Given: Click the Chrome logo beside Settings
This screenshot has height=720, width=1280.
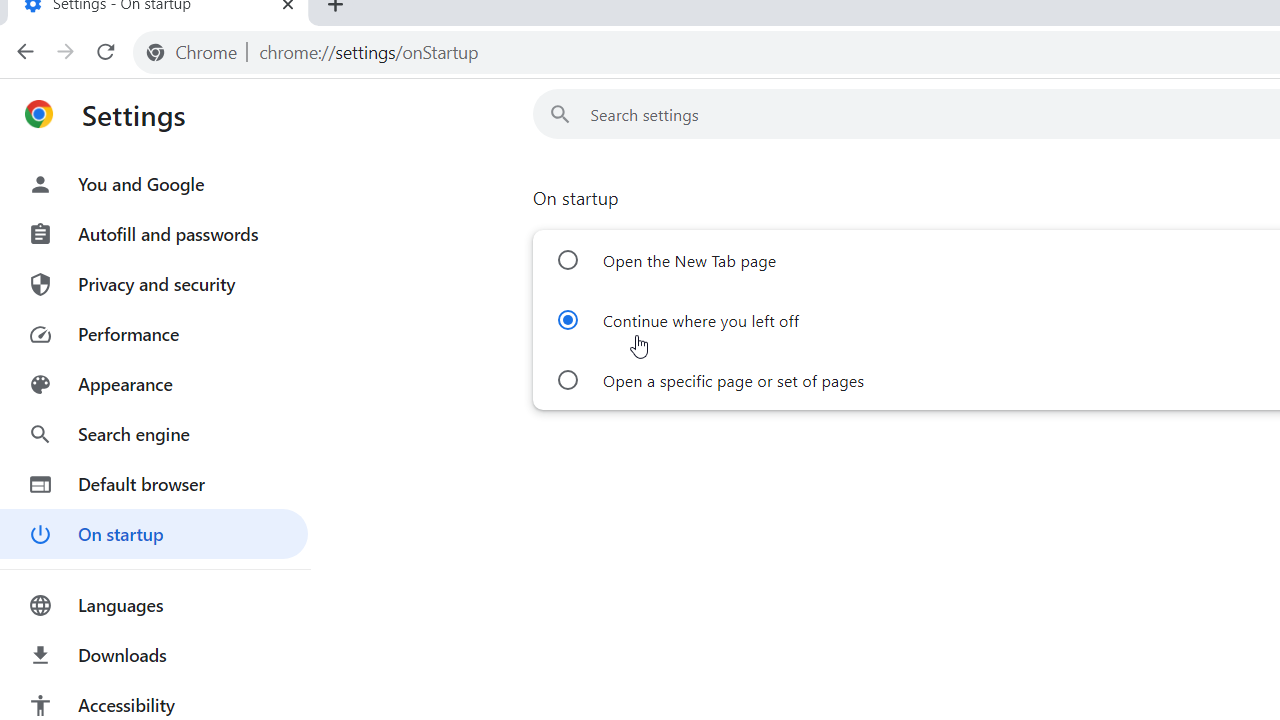Looking at the screenshot, I should 39,114.
